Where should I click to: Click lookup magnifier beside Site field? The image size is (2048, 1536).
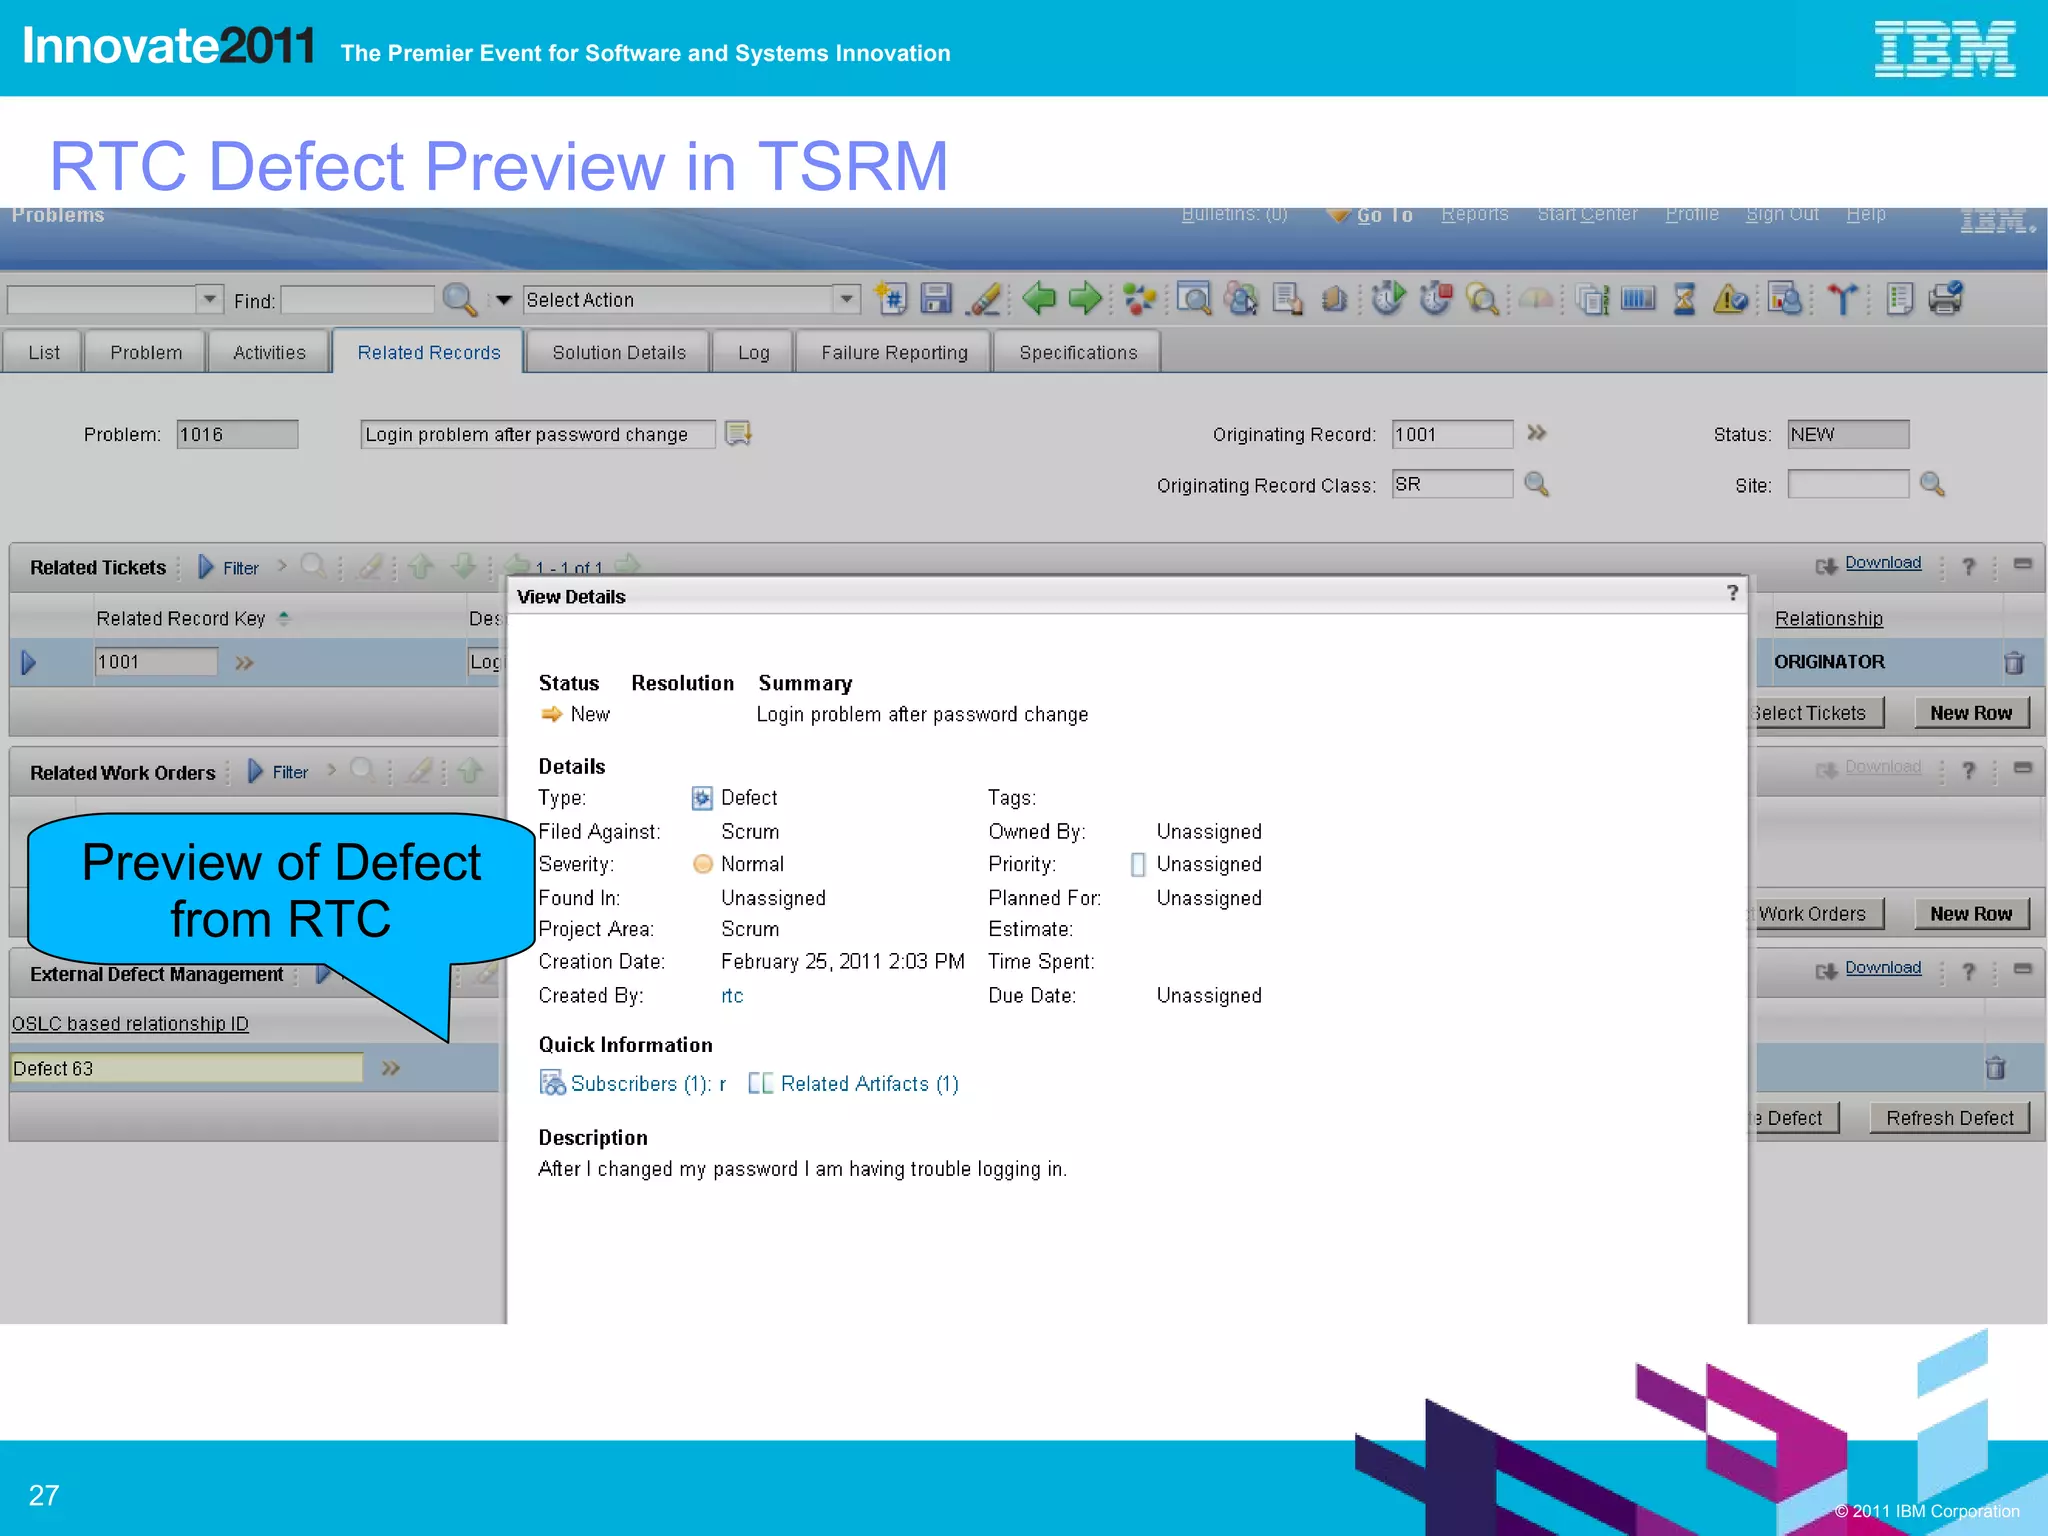point(1932,485)
